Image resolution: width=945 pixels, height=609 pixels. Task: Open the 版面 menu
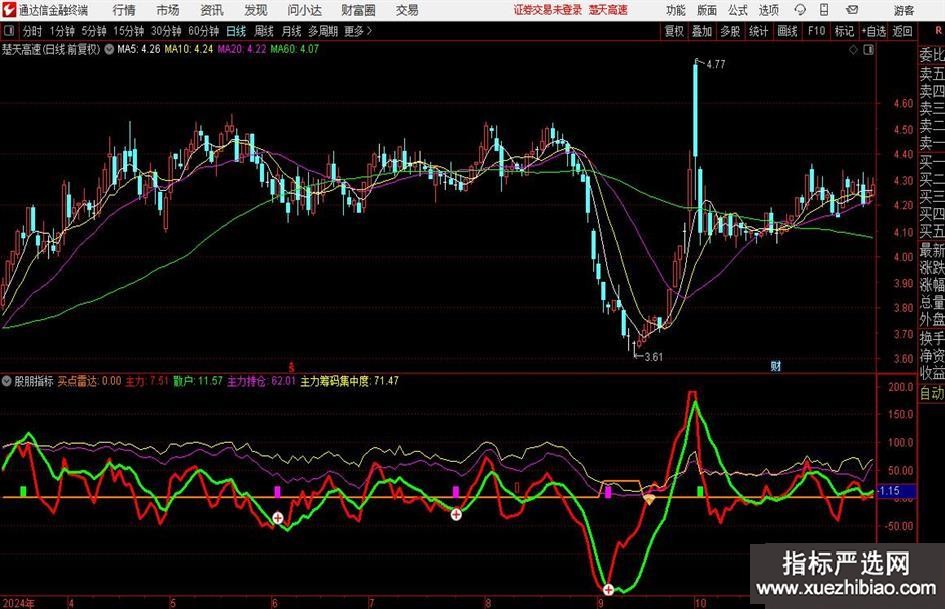click(x=706, y=10)
